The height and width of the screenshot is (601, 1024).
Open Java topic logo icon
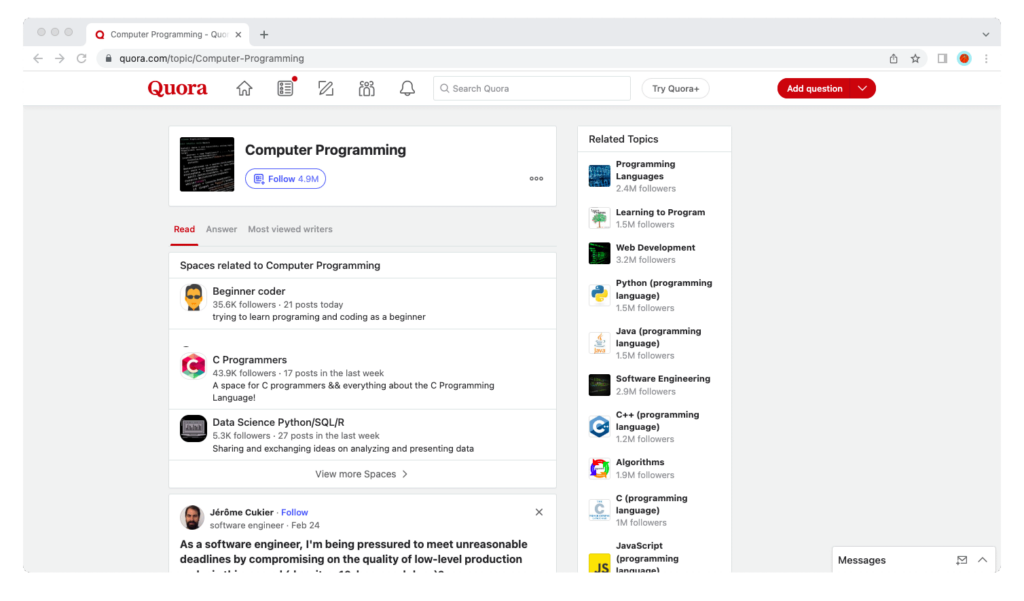point(600,342)
